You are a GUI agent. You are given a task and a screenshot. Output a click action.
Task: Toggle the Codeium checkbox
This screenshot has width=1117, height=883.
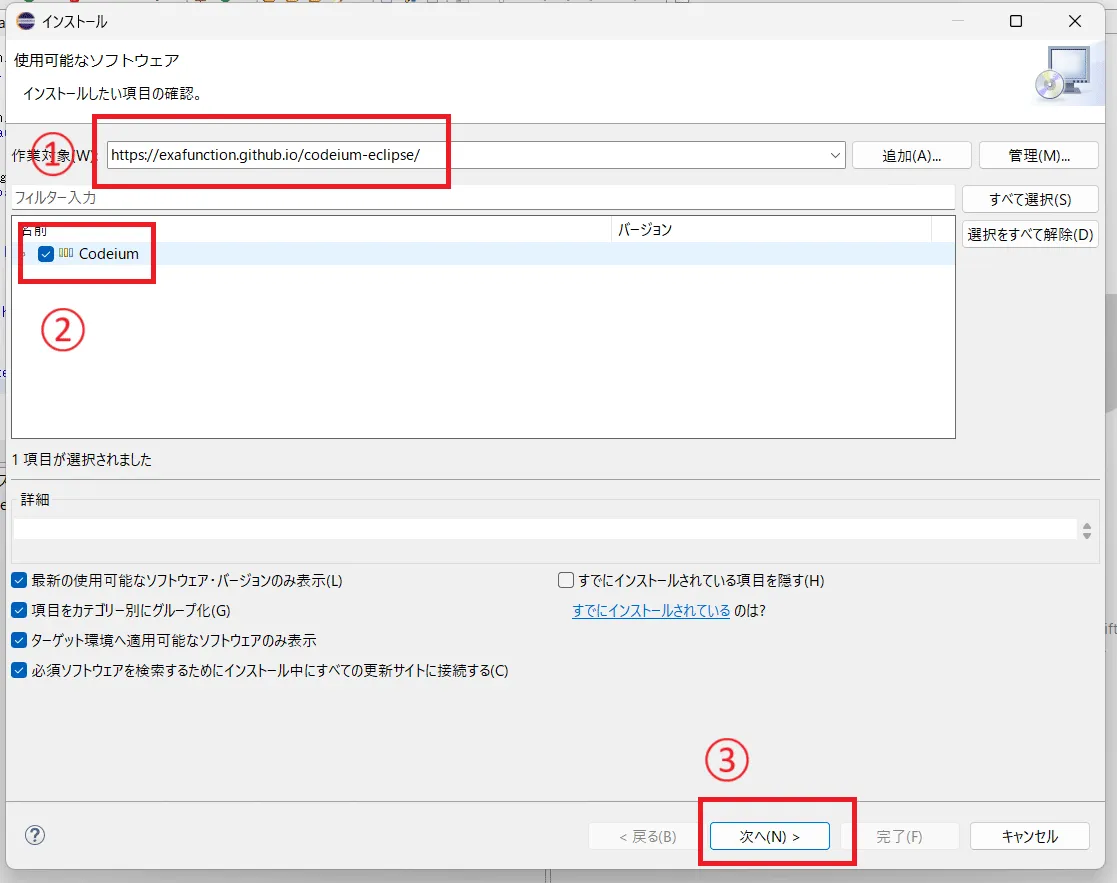click(x=46, y=254)
